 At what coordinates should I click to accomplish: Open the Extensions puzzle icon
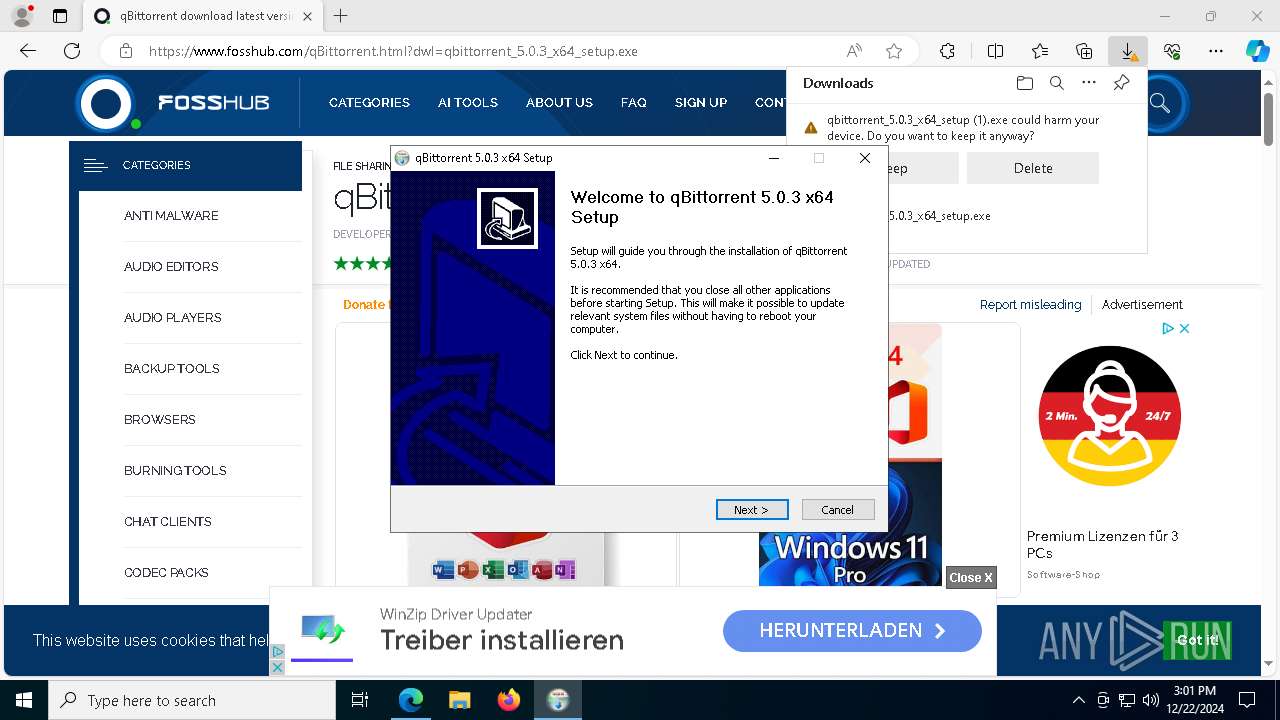coord(947,51)
